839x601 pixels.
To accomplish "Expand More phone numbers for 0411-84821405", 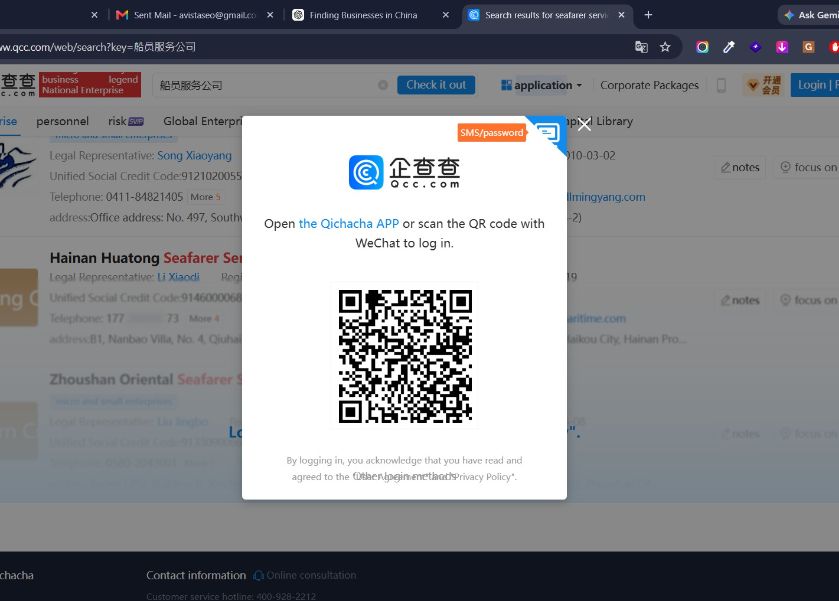I will tap(205, 197).
